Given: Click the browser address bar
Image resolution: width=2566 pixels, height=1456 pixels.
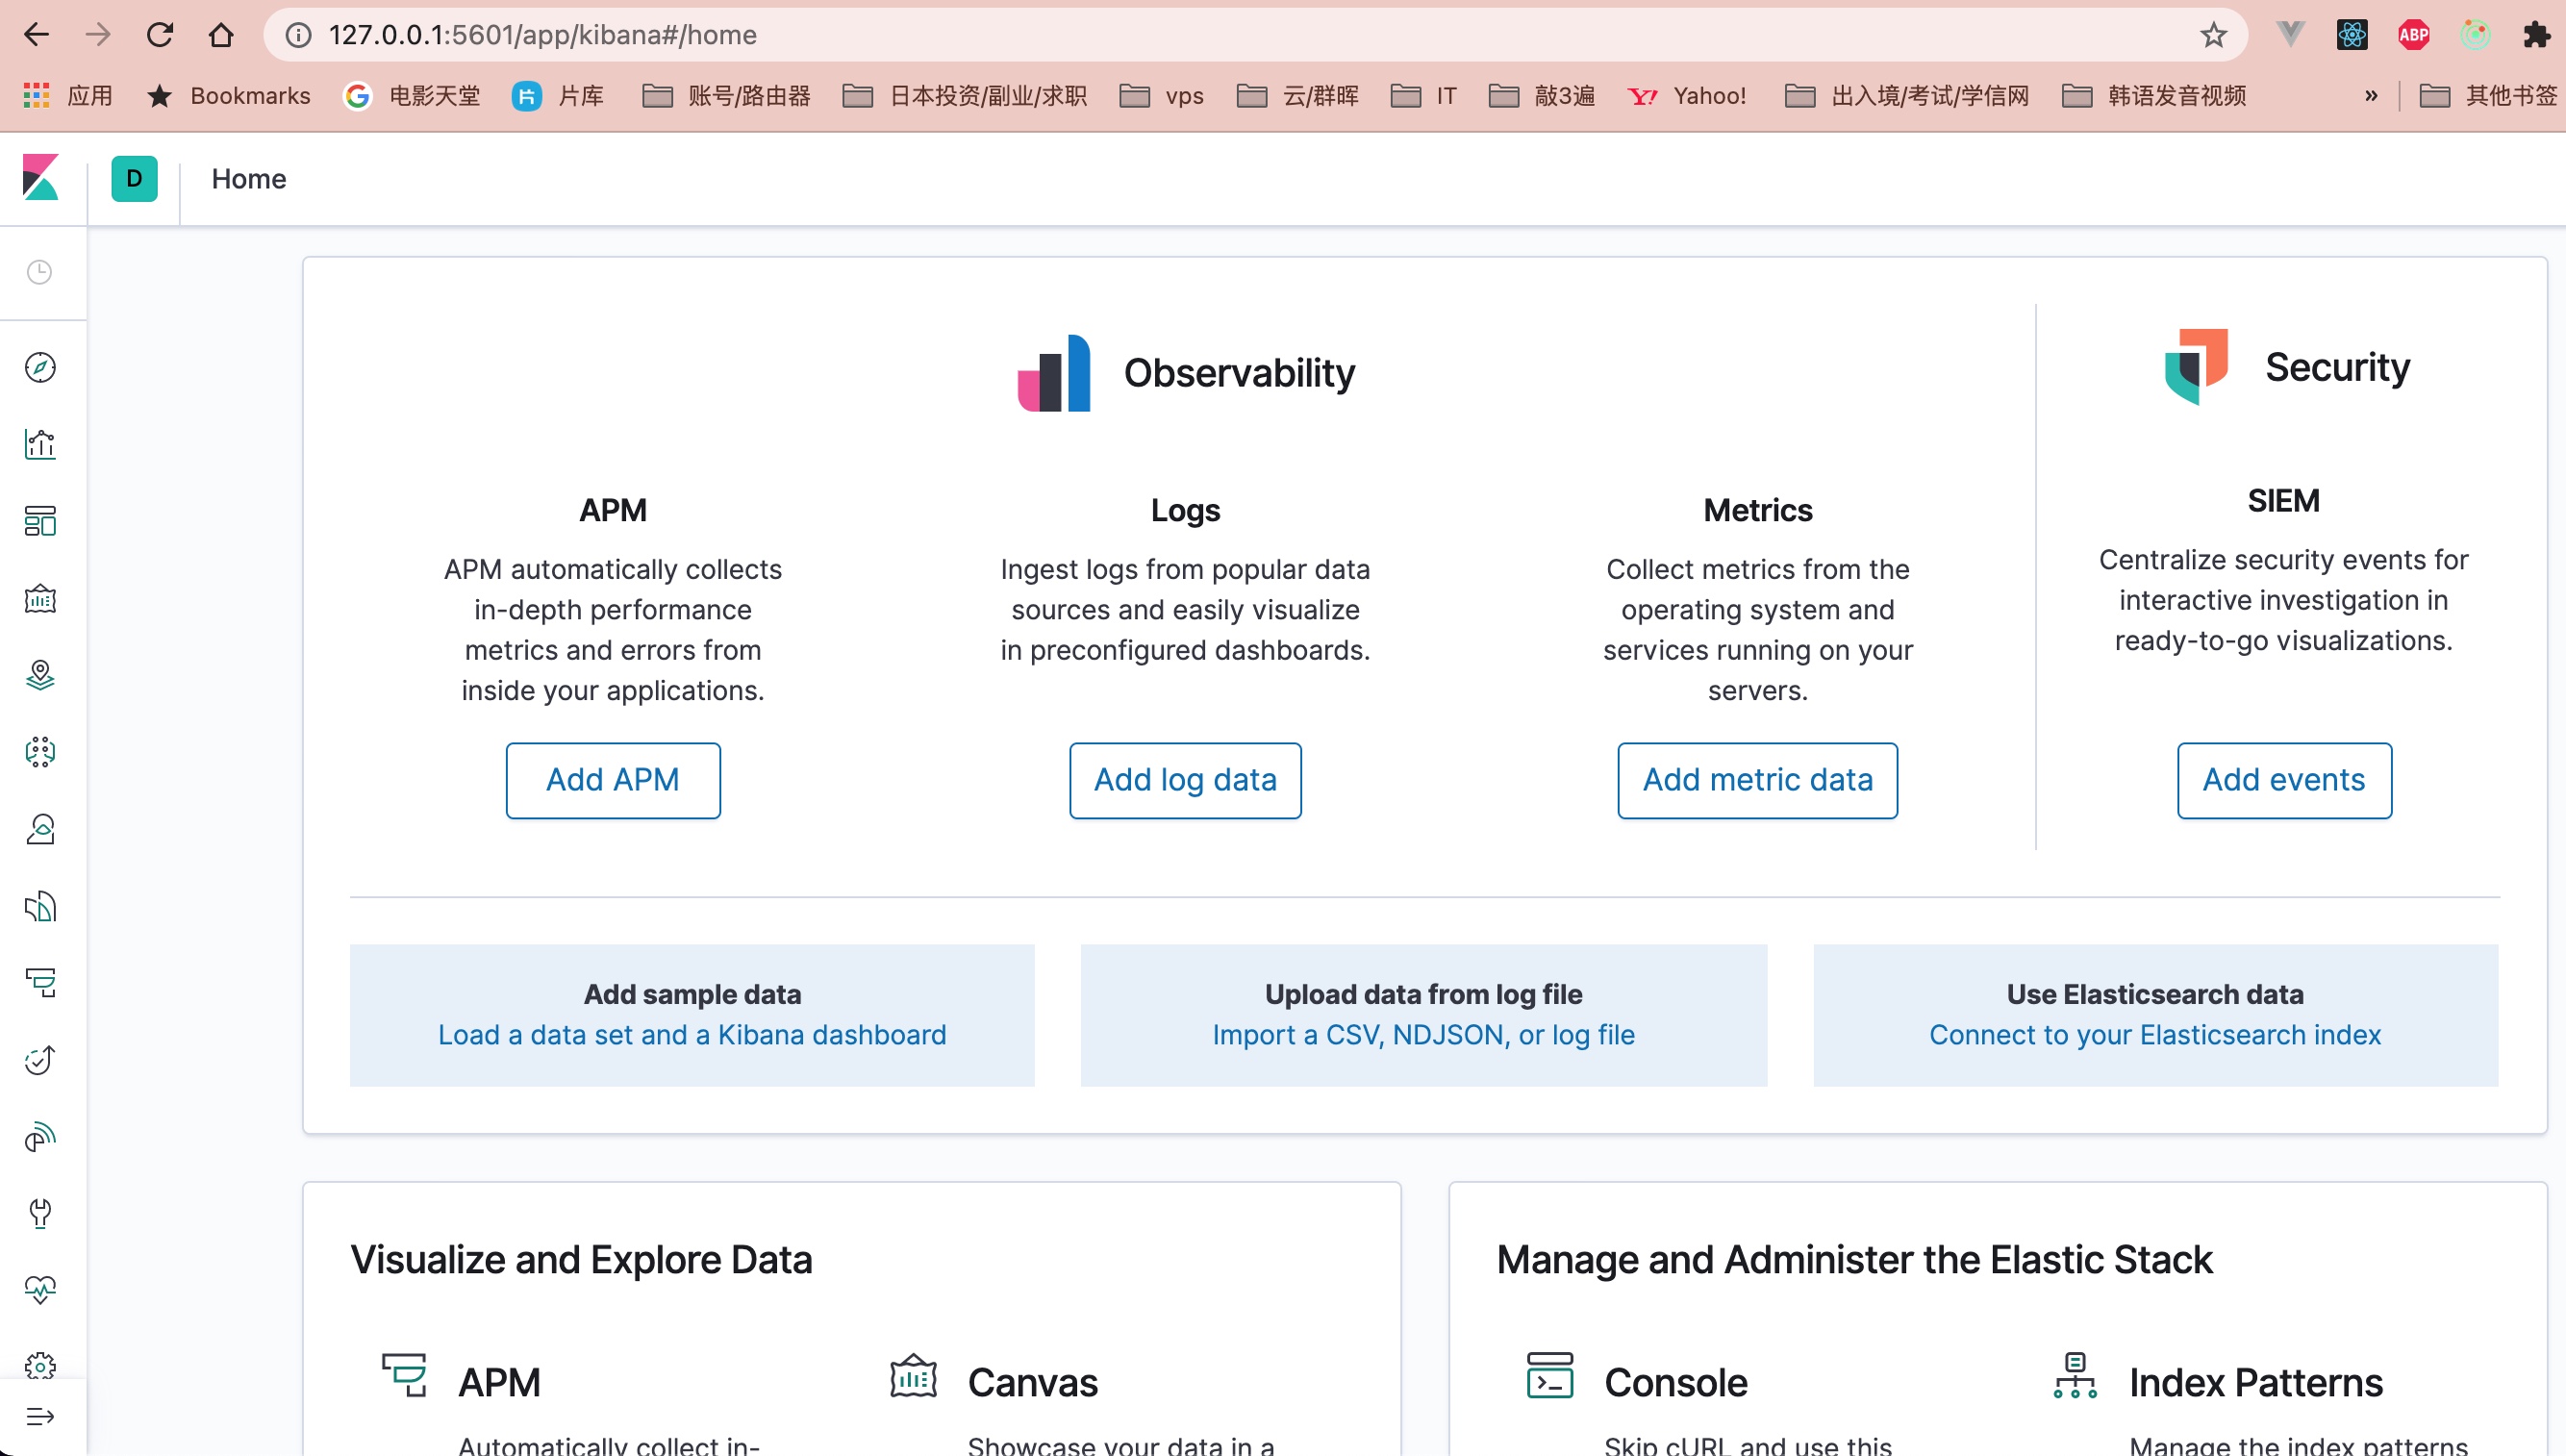Looking at the screenshot, I should [1200, 35].
